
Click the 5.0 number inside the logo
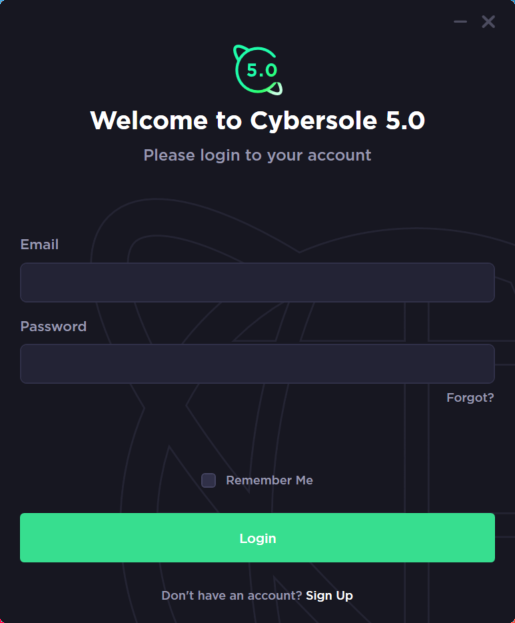(261, 70)
